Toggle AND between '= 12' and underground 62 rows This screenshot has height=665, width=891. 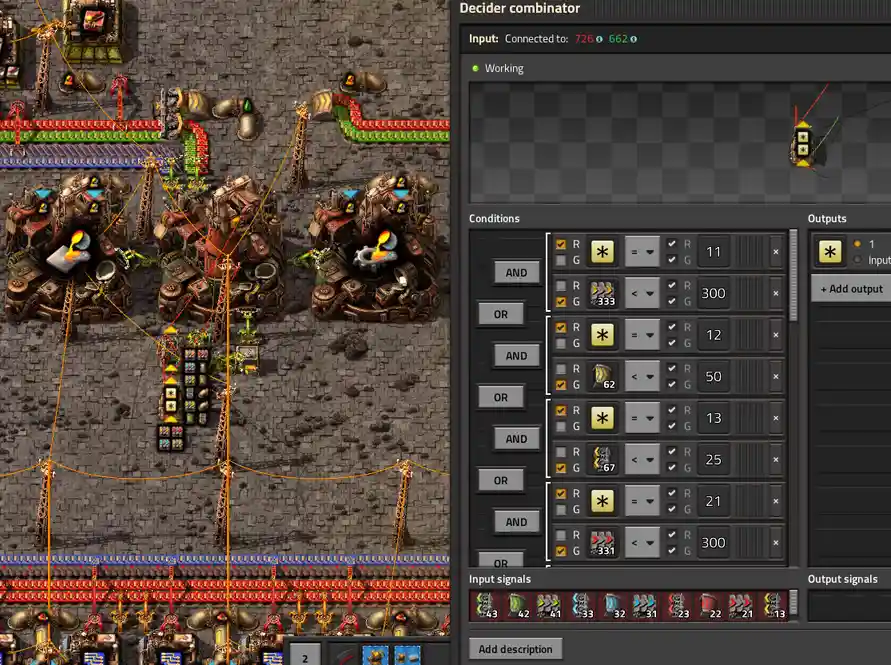(x=517, y=356)
